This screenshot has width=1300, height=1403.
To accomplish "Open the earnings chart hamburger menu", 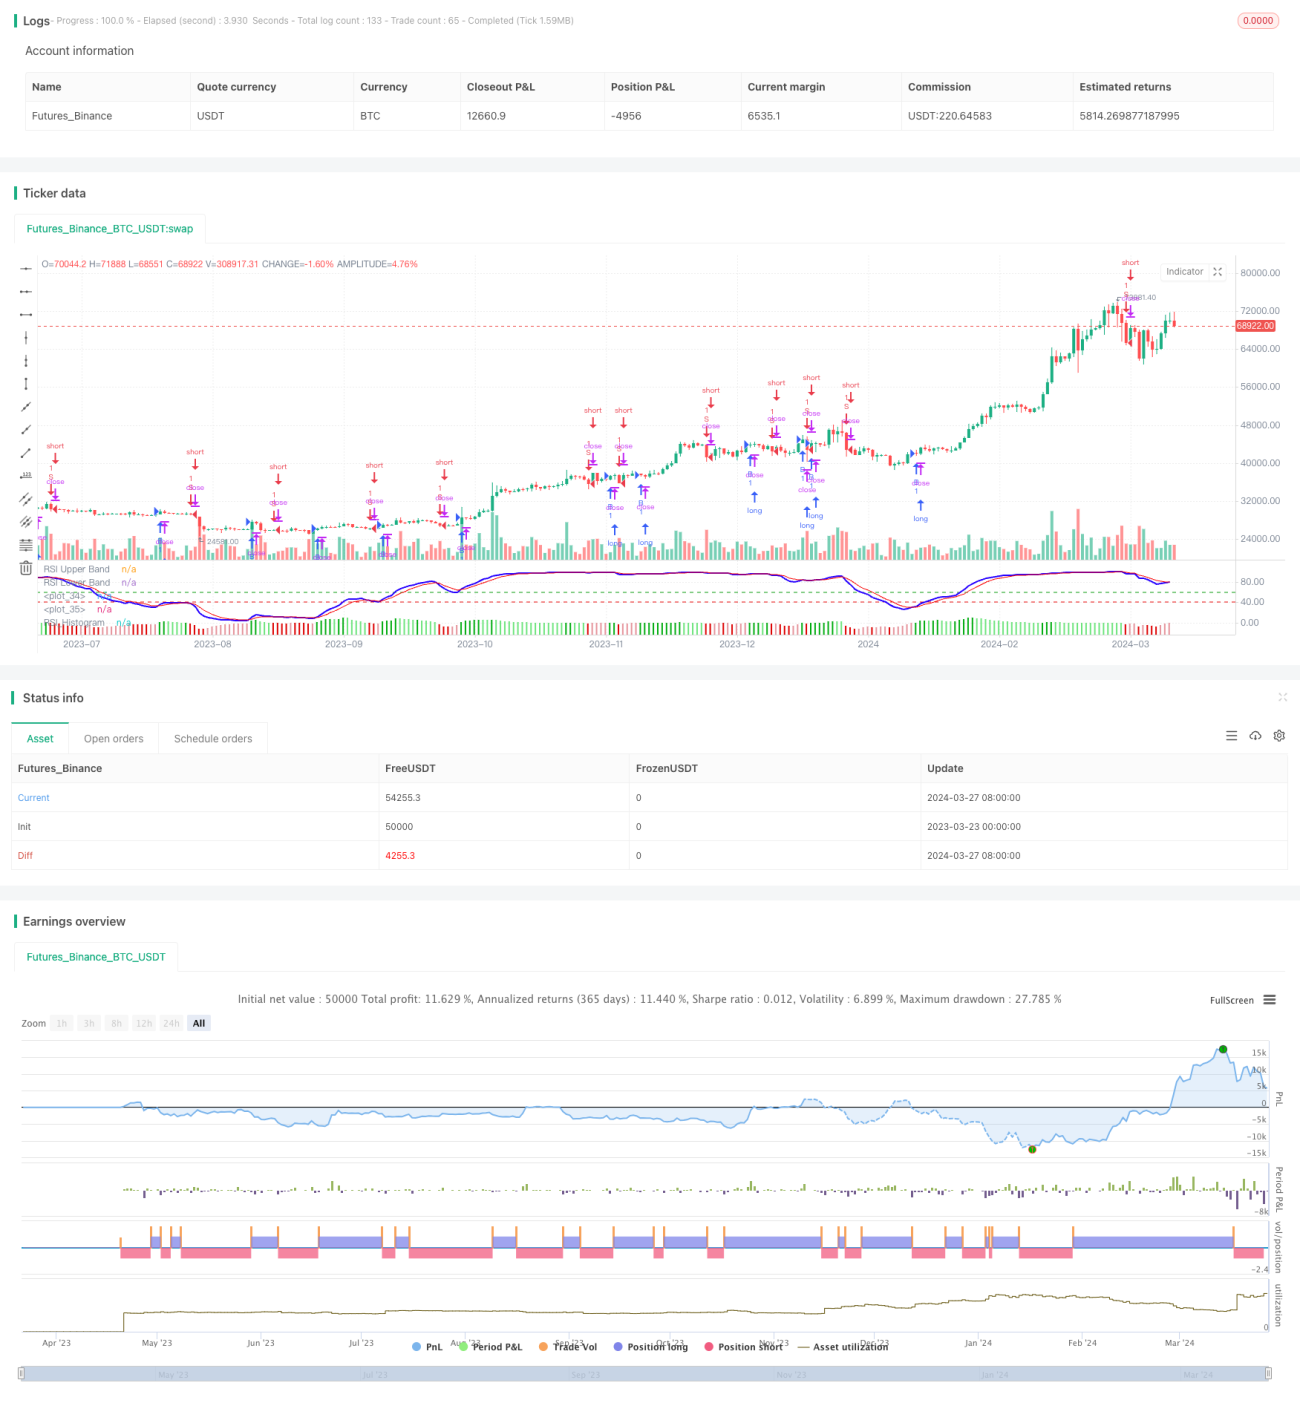I will (1269, 1000).
